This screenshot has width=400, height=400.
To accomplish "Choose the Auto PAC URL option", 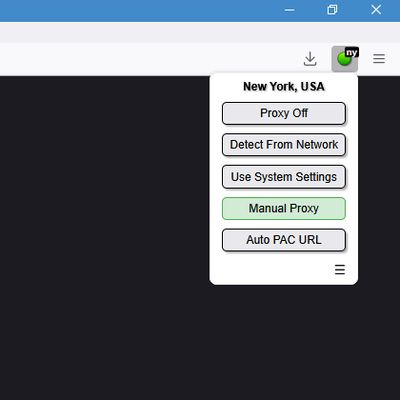I will (284, 240).
